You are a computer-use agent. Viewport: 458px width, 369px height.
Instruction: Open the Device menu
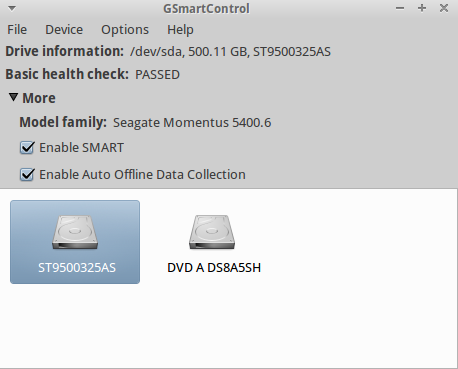(x=64, y=30)
